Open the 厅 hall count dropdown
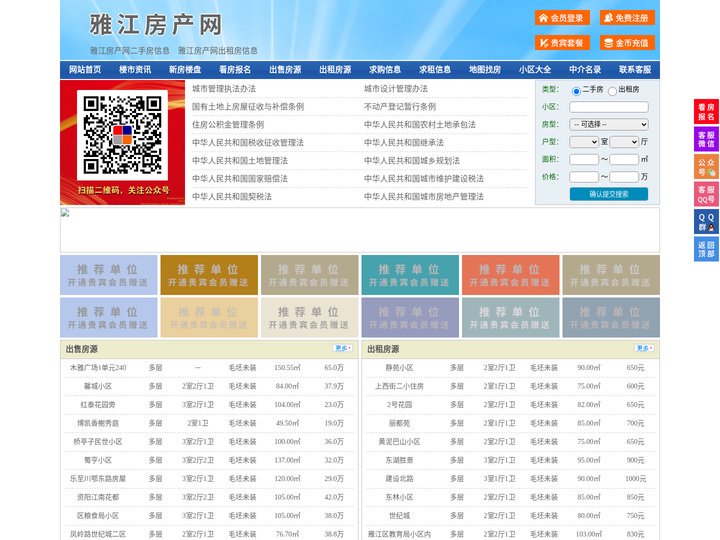Screen dimensions: 720x540 (624, 142)
